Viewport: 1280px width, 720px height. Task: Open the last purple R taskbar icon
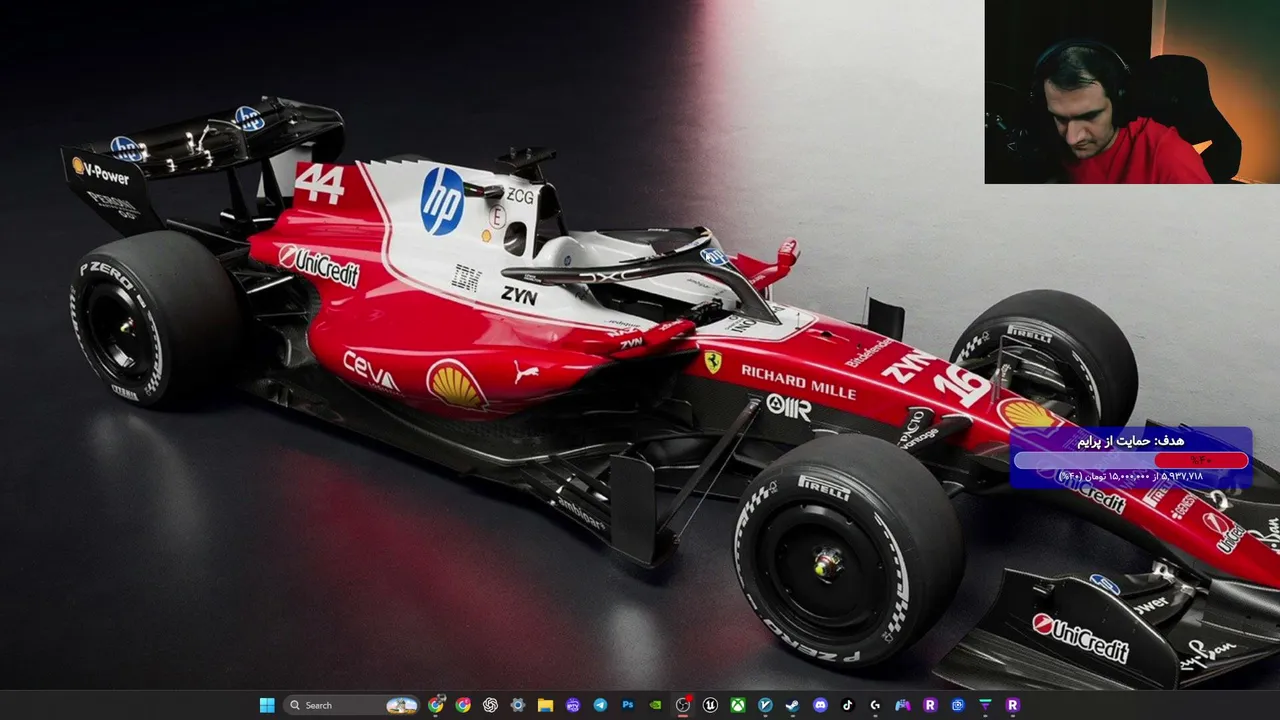pos(1013,705)
